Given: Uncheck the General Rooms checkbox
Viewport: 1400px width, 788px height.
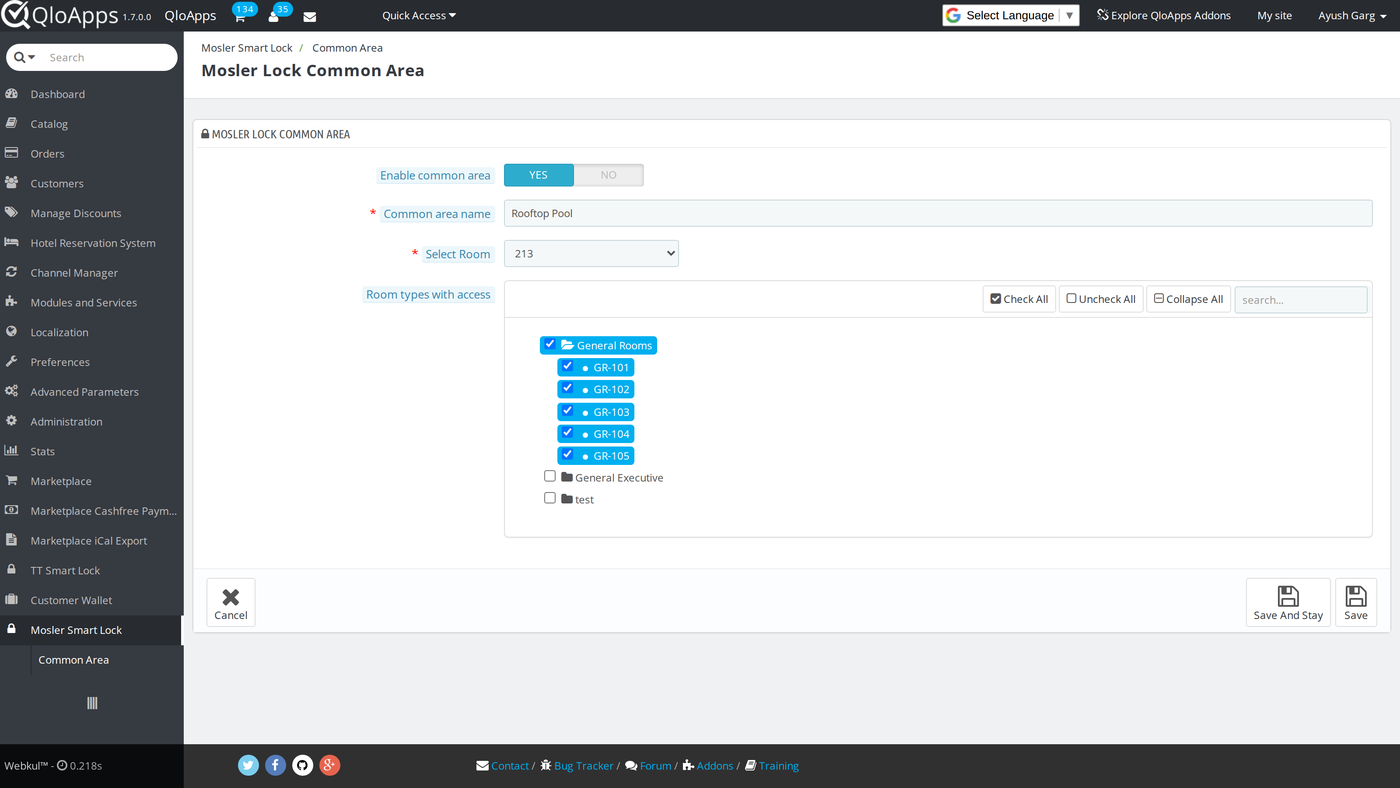Looking at the screenshot, I should [550, 344].
